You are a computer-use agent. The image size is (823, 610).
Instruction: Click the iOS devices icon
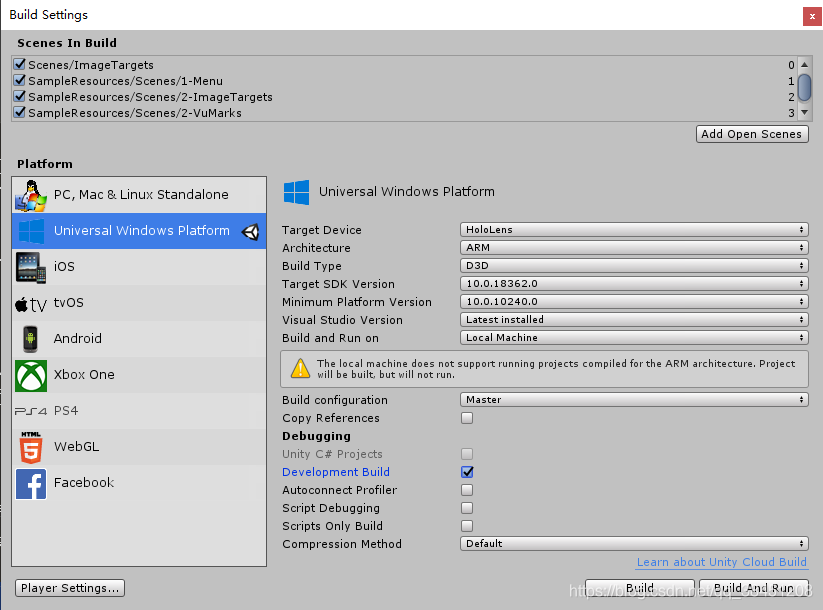(x=30, y=267)
